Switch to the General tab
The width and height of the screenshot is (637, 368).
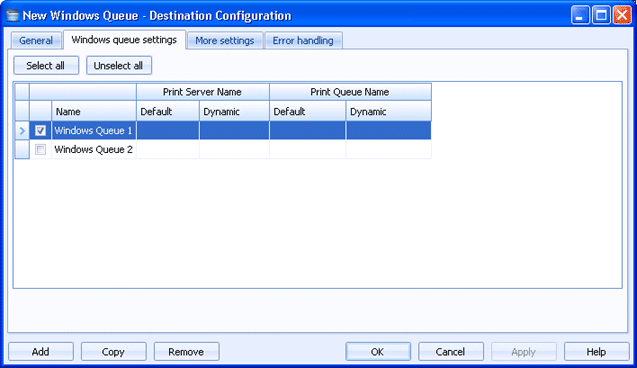pos(36,41)
